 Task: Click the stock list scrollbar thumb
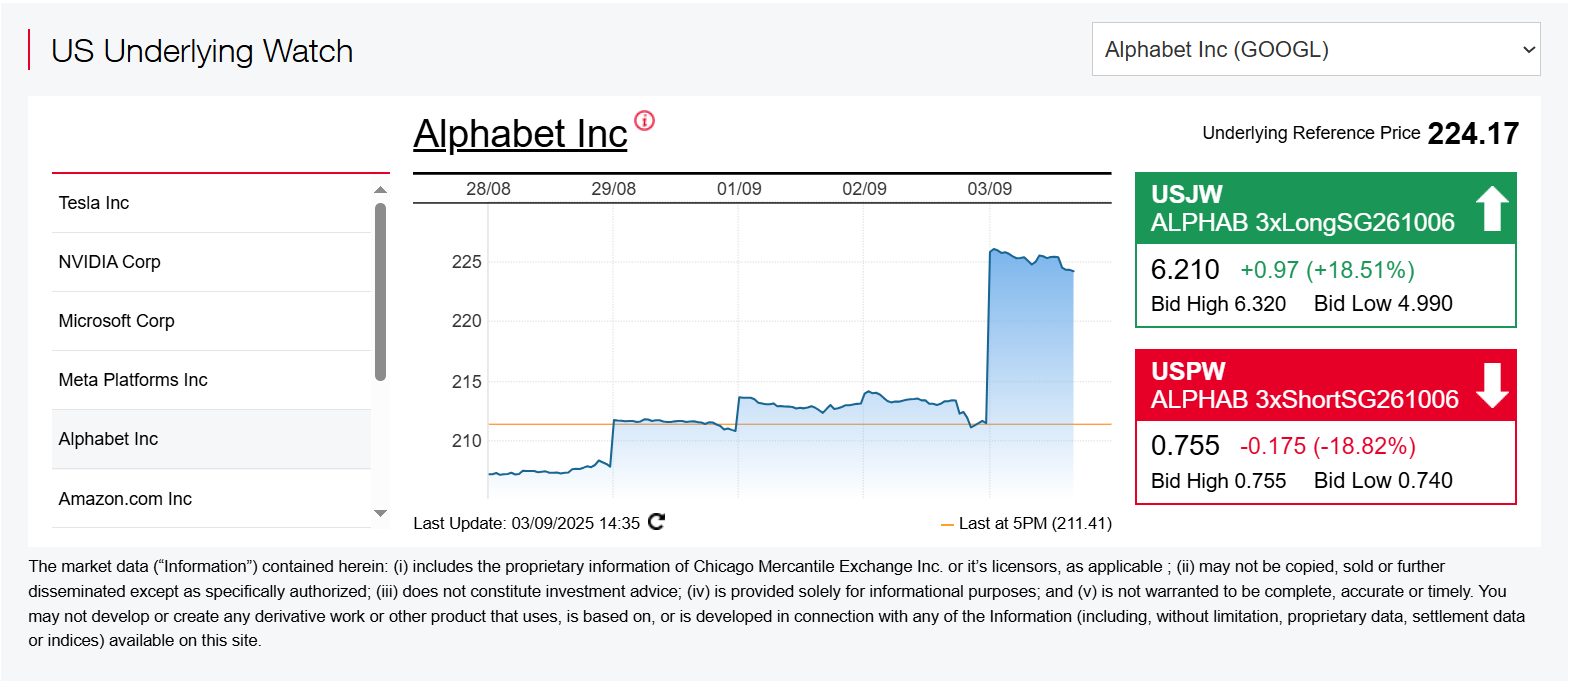coord(380,292)
